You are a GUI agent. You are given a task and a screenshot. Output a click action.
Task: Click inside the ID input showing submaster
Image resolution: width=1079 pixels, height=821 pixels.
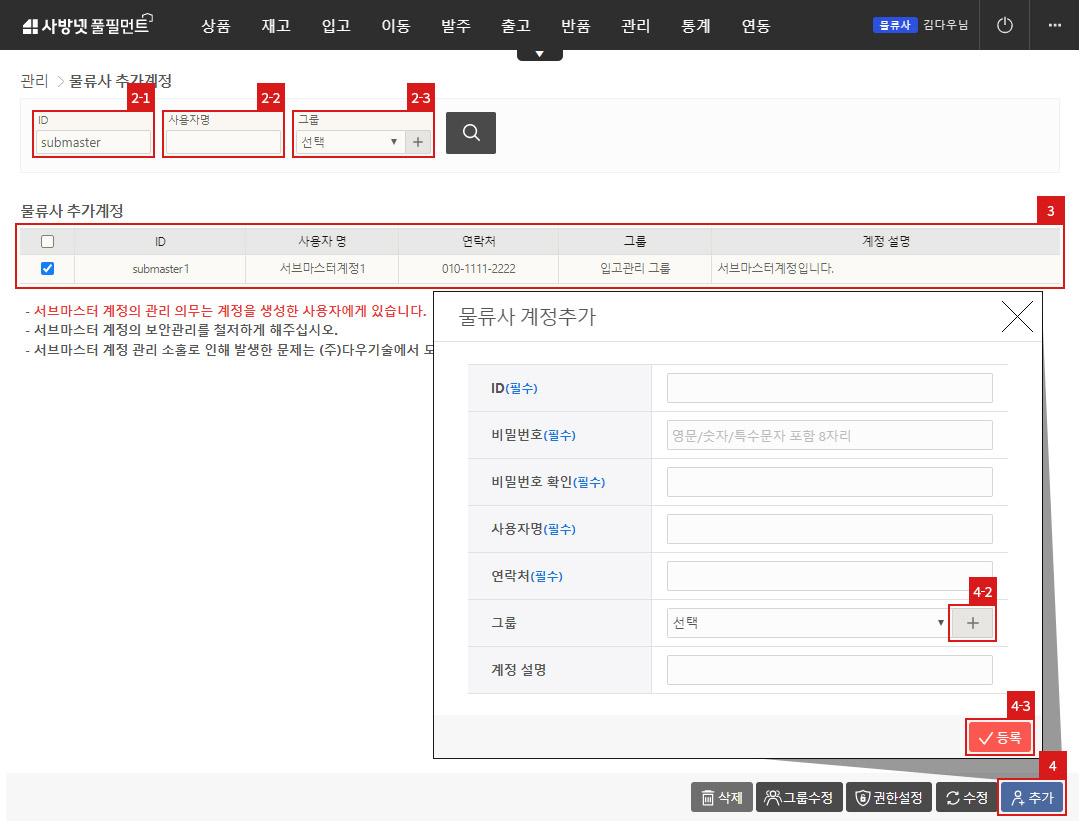[92, 142]
